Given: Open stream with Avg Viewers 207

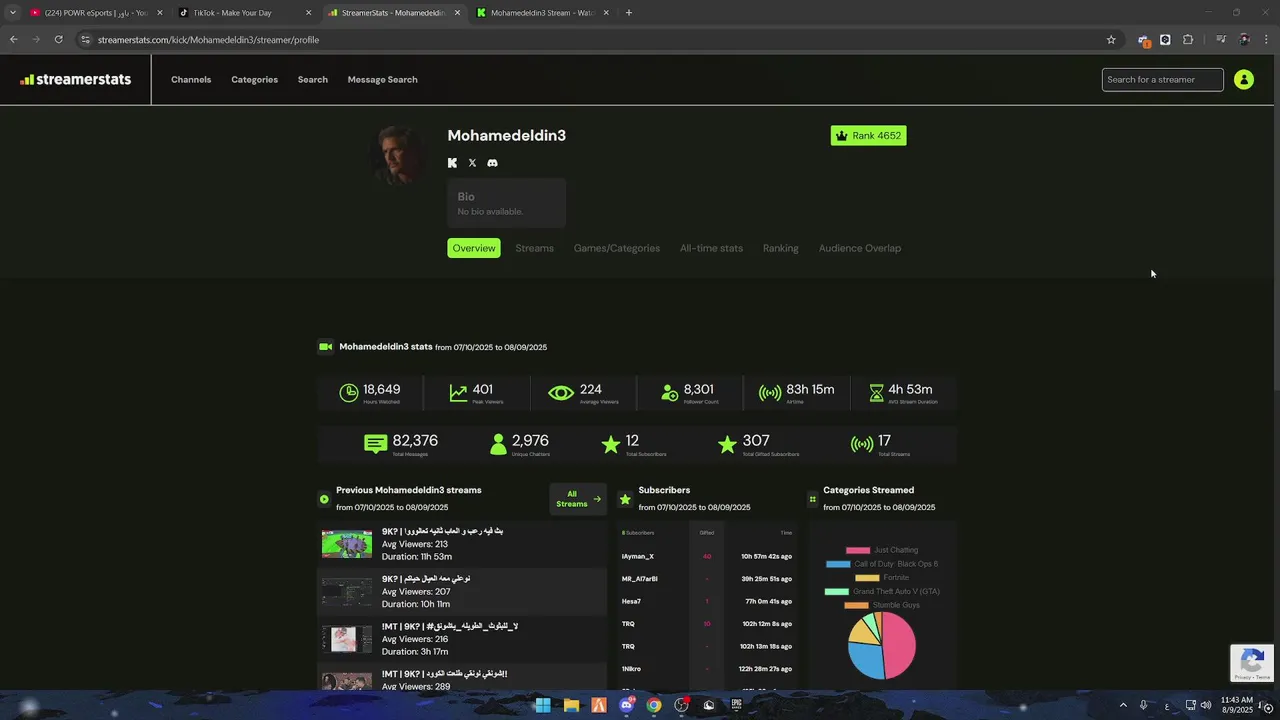Looking at the screenshot, I should [462, 591].
